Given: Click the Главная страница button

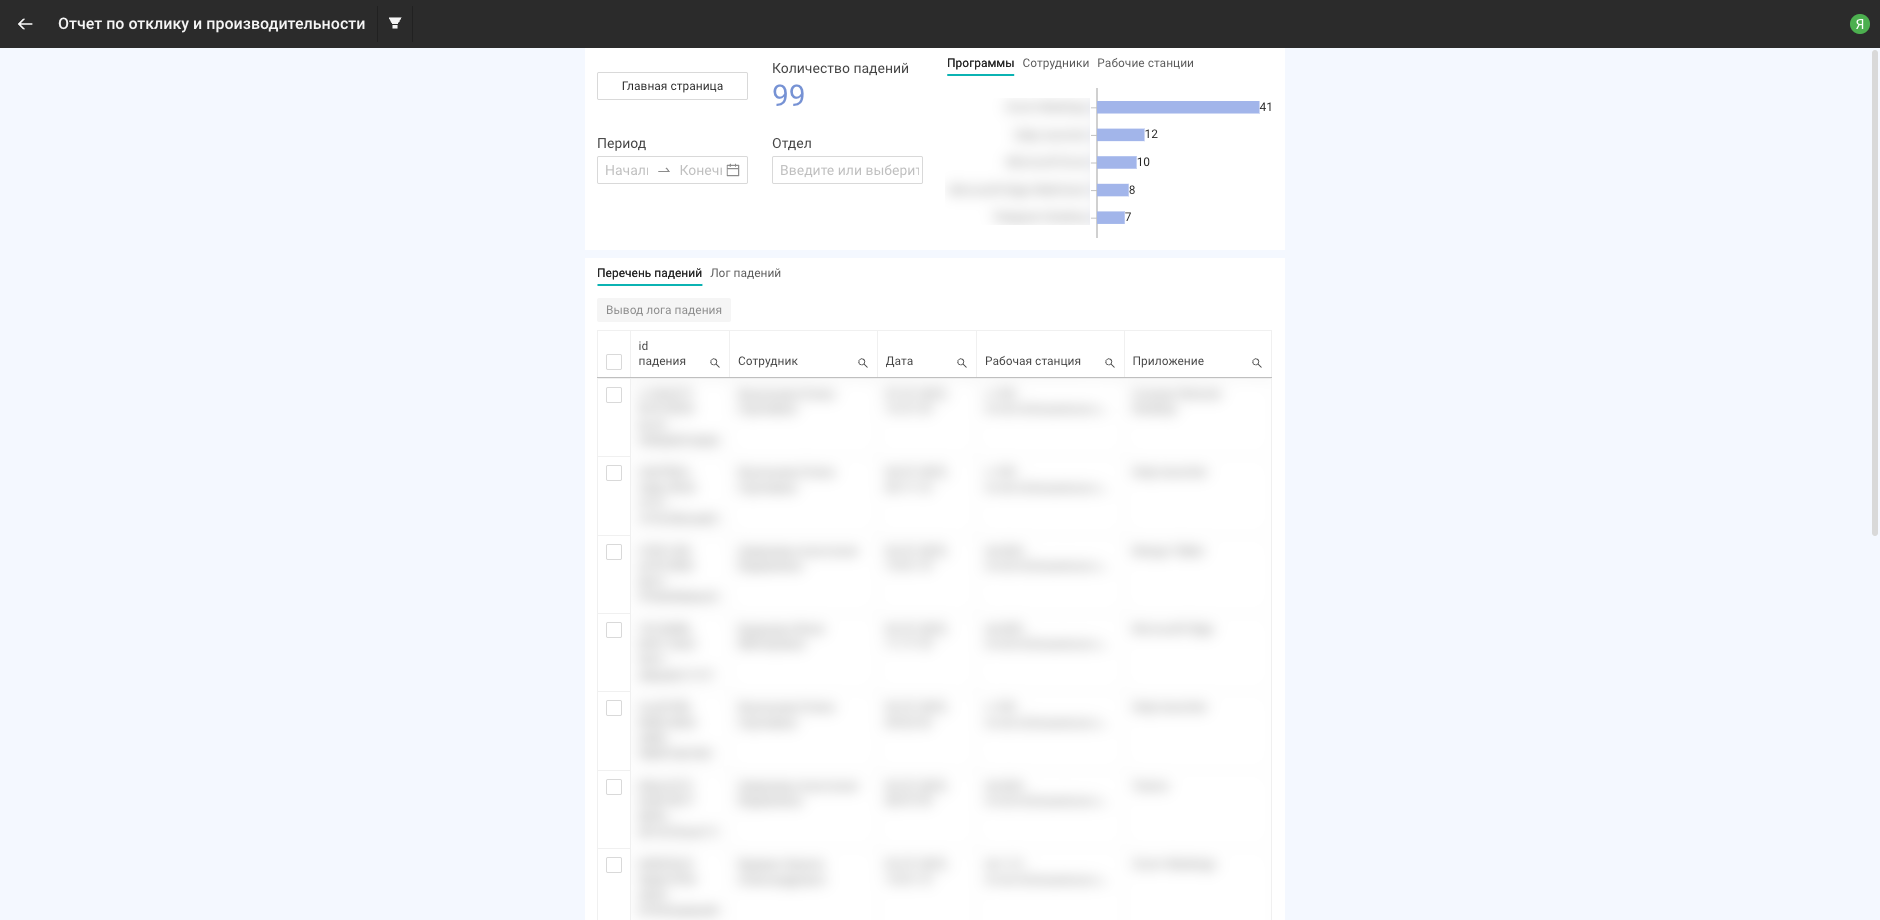Looking at the screenshot, I should click(x=672, y=86).
